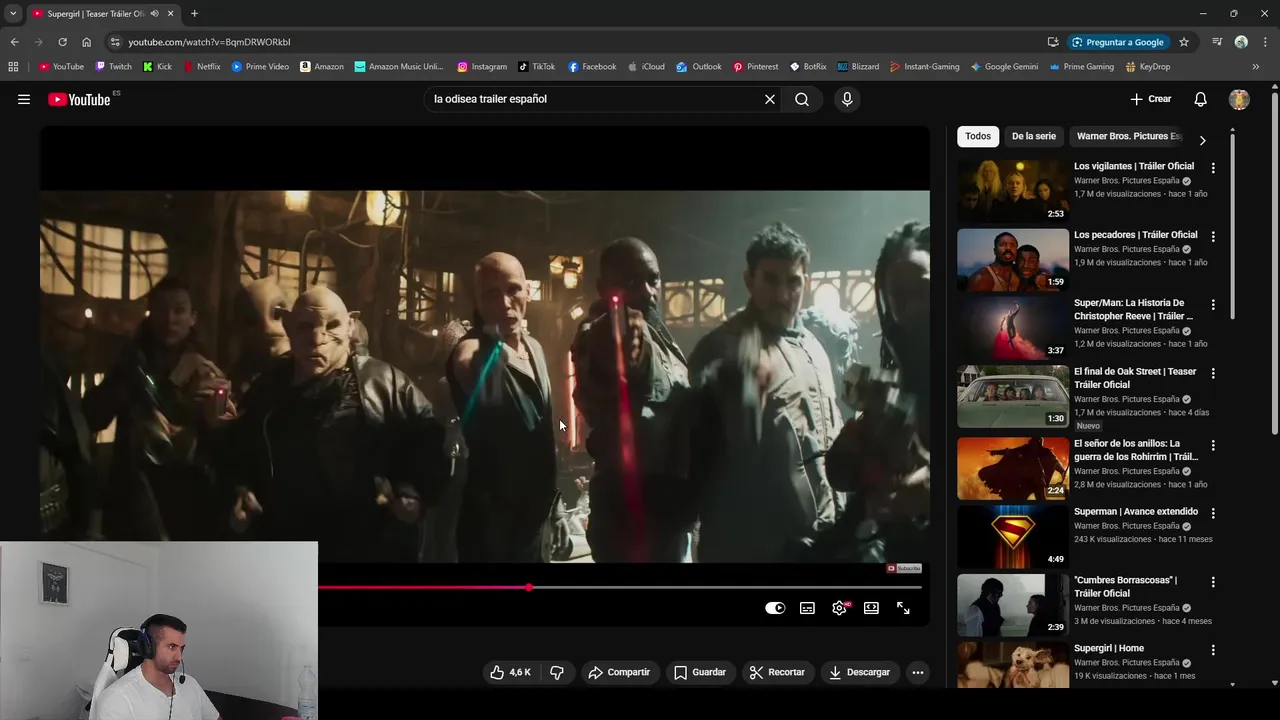1280x720 pixels.
Task: Open the YouTube guide hamburger menu
Action: (24, 99)
